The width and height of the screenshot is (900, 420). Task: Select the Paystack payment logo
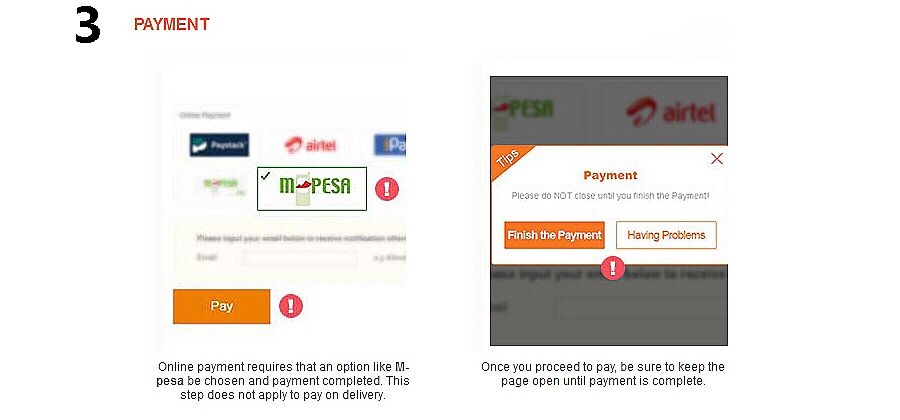[x=219, y=145]
